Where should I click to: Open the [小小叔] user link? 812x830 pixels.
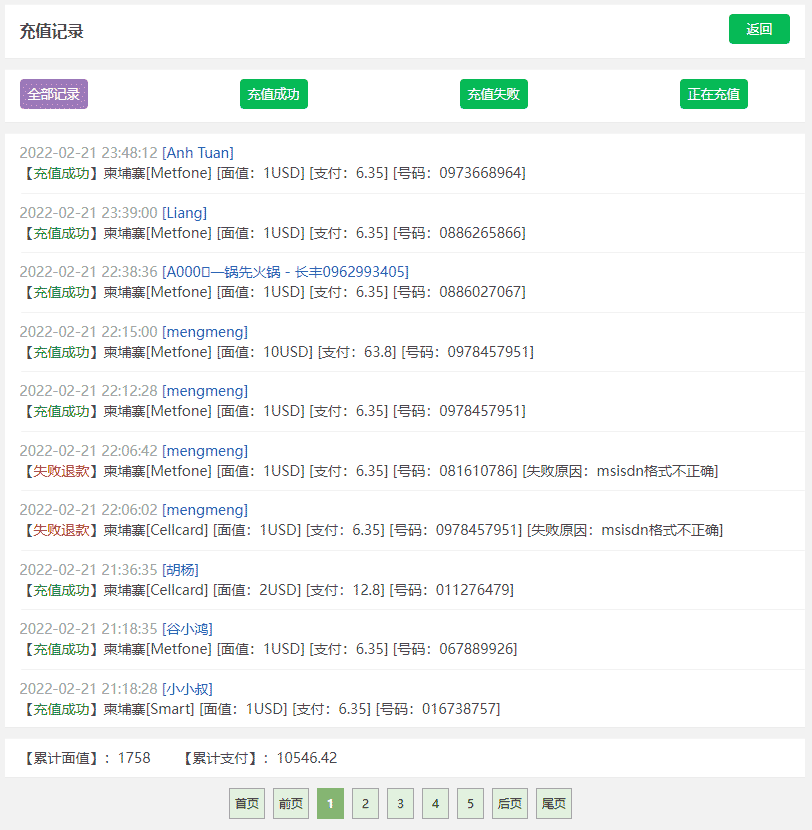[187, 689]
